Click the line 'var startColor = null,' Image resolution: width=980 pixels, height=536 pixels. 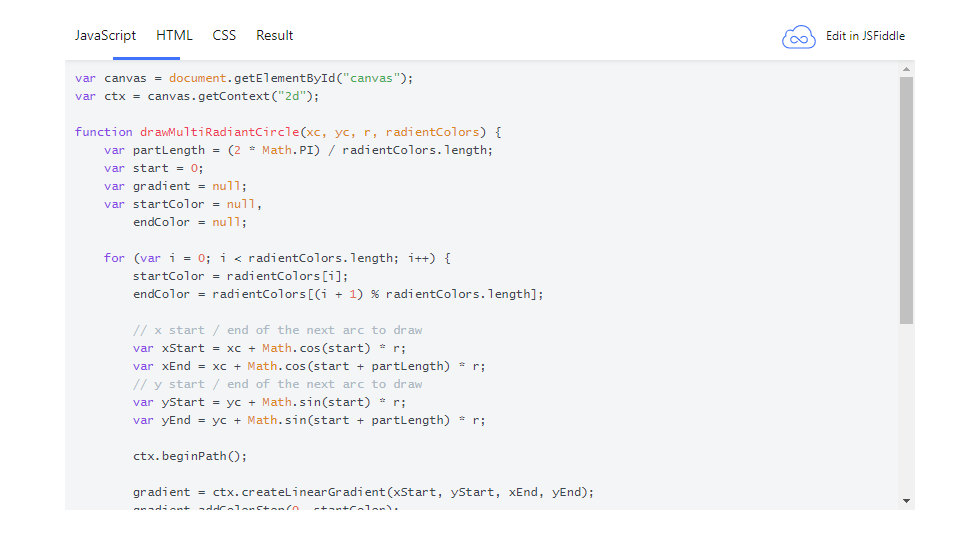(182, 204)
